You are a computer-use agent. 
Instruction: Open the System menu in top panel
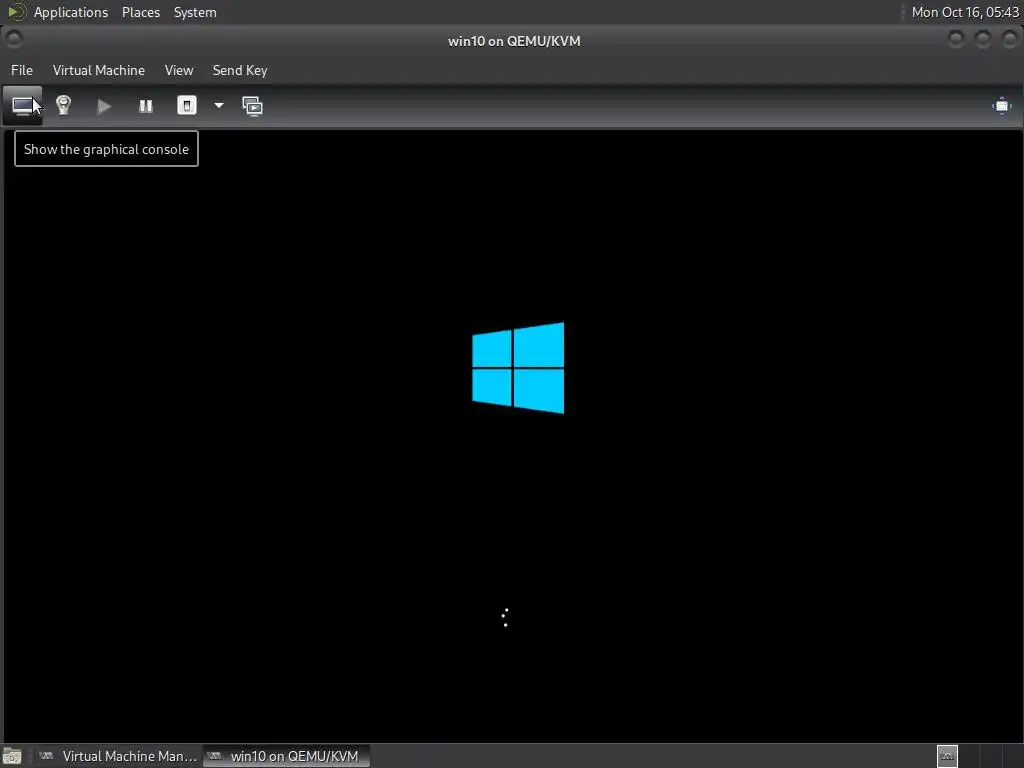(x=195, y=12)
